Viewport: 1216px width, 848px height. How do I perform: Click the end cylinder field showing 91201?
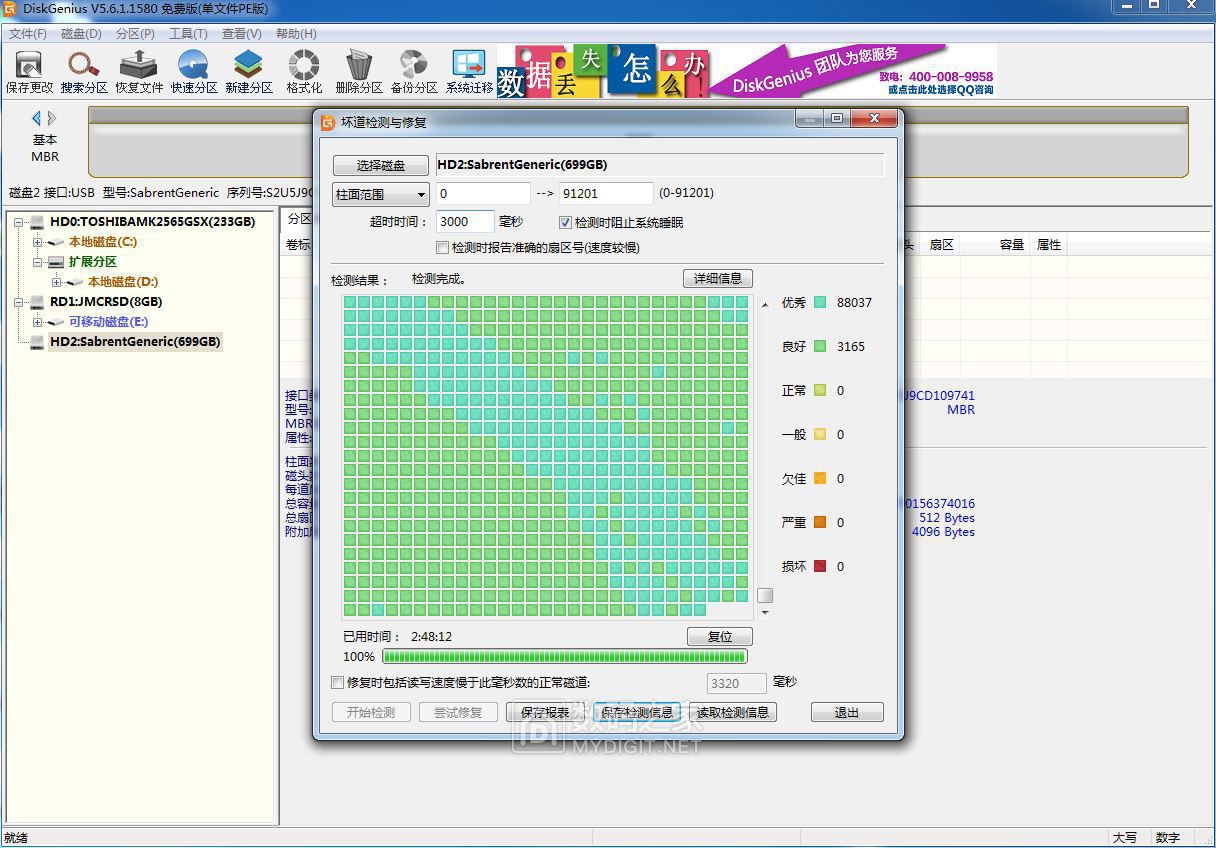coord(606,194)
